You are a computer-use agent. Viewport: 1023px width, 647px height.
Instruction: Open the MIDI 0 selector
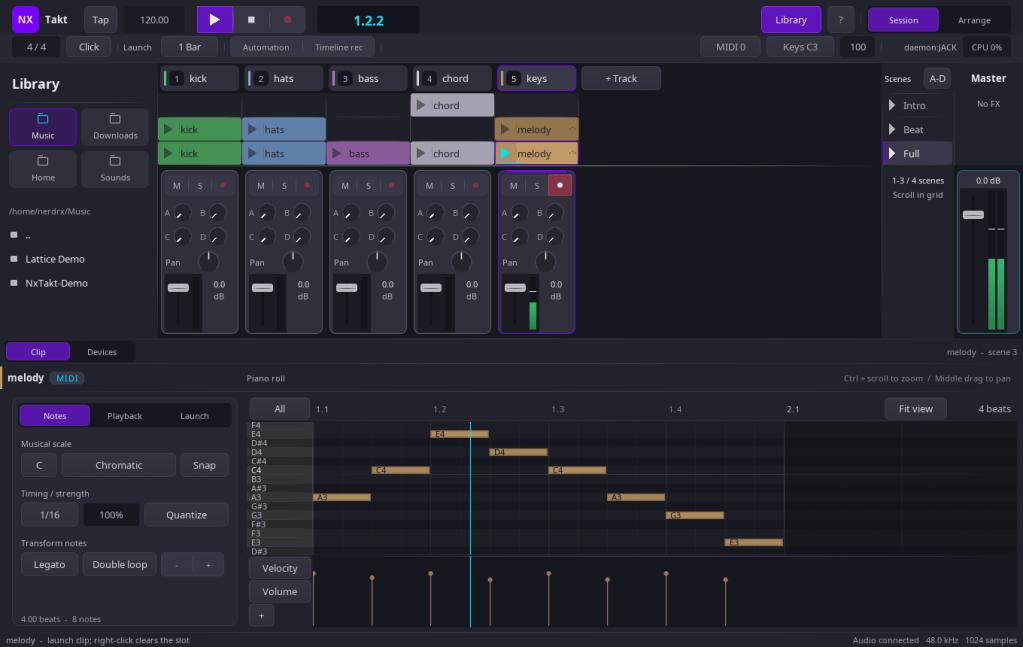point(731,47)
